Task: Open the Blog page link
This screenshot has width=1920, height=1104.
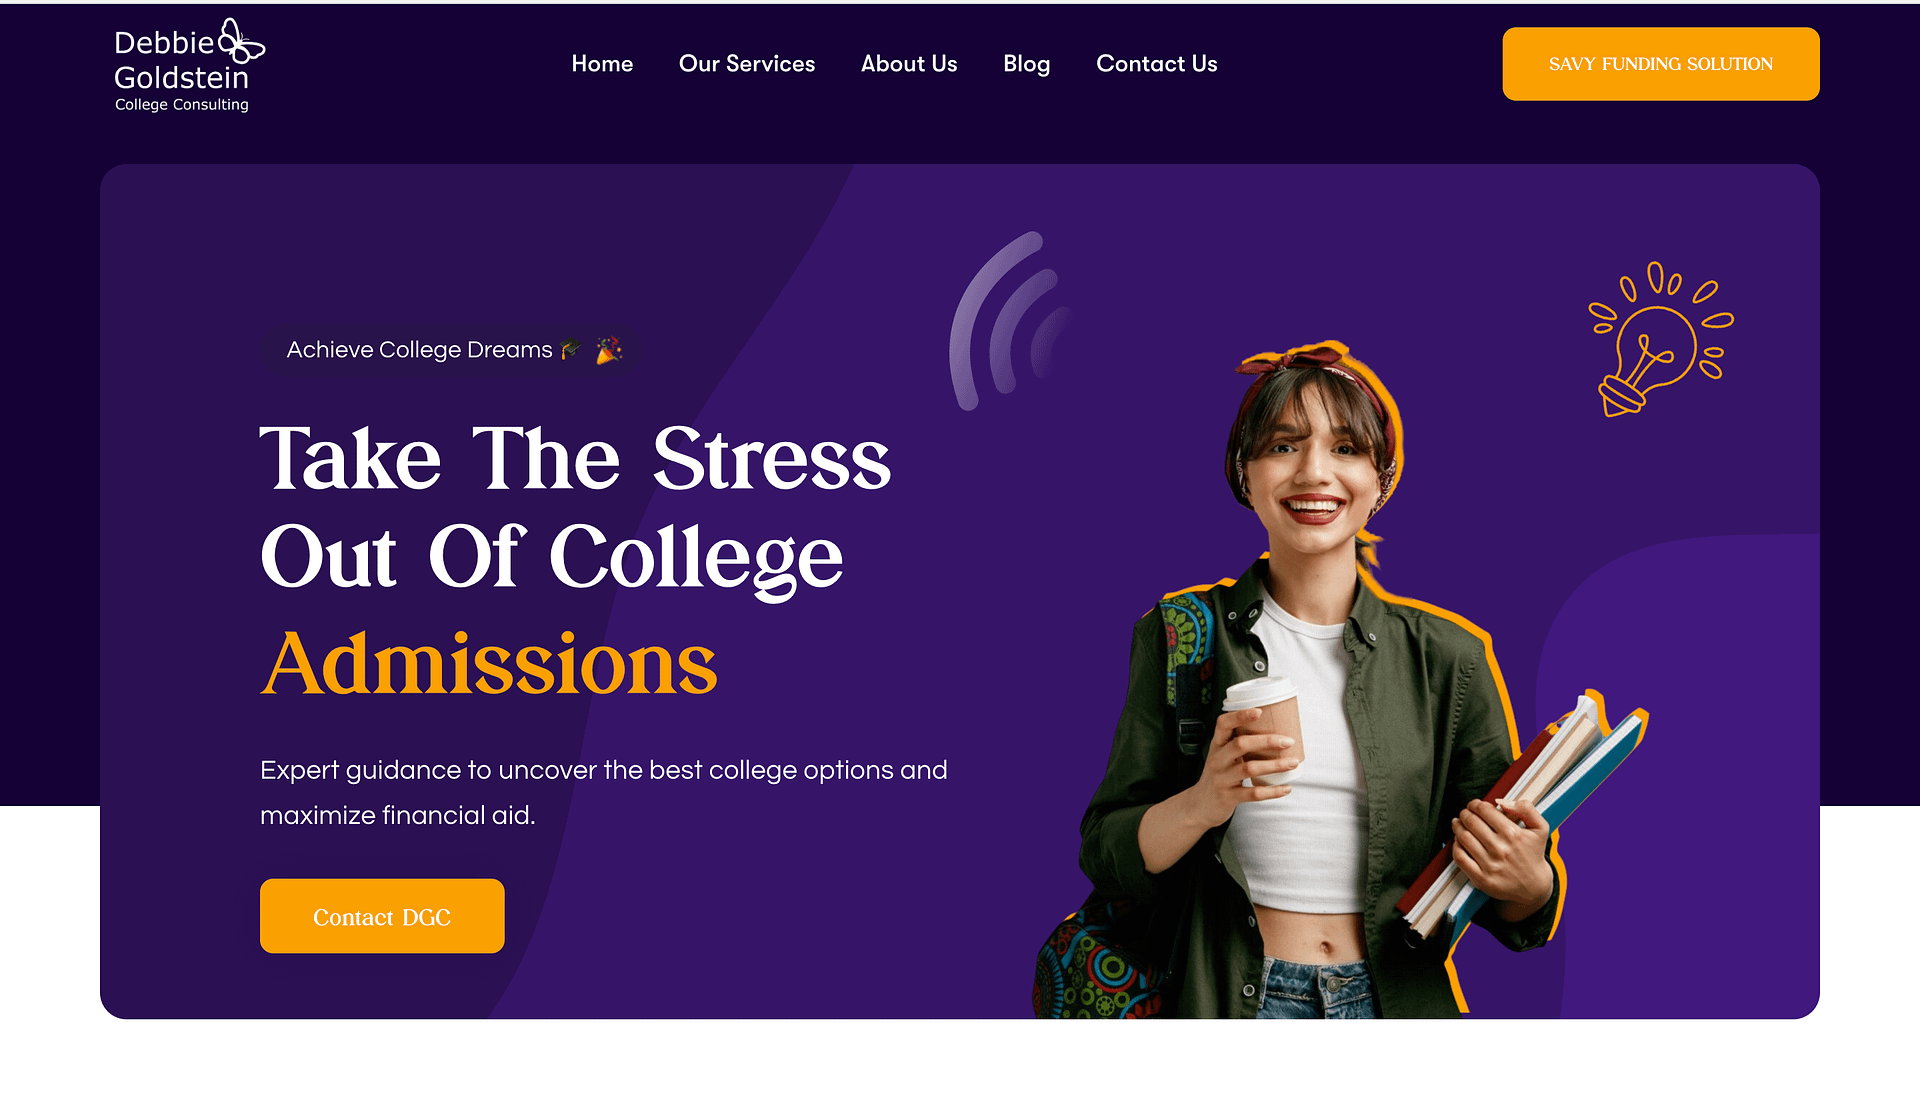Action: (x=1026, y=64)
